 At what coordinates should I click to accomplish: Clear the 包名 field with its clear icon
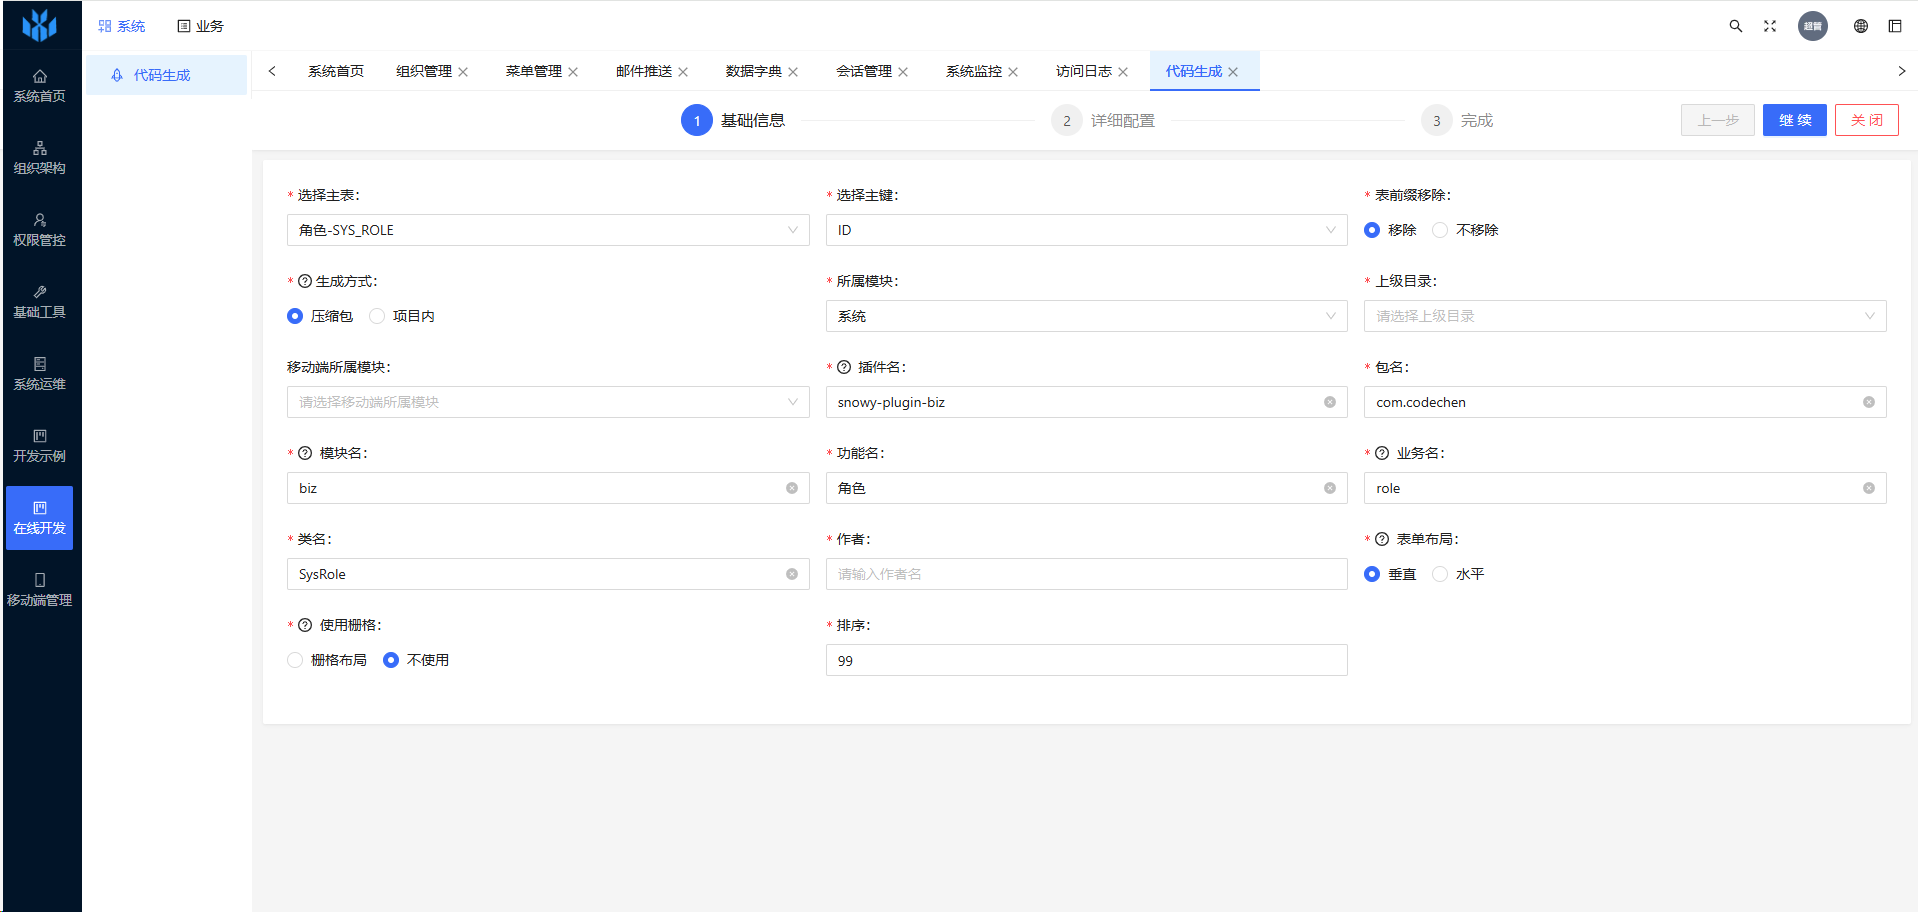[x=1869, y=402]
